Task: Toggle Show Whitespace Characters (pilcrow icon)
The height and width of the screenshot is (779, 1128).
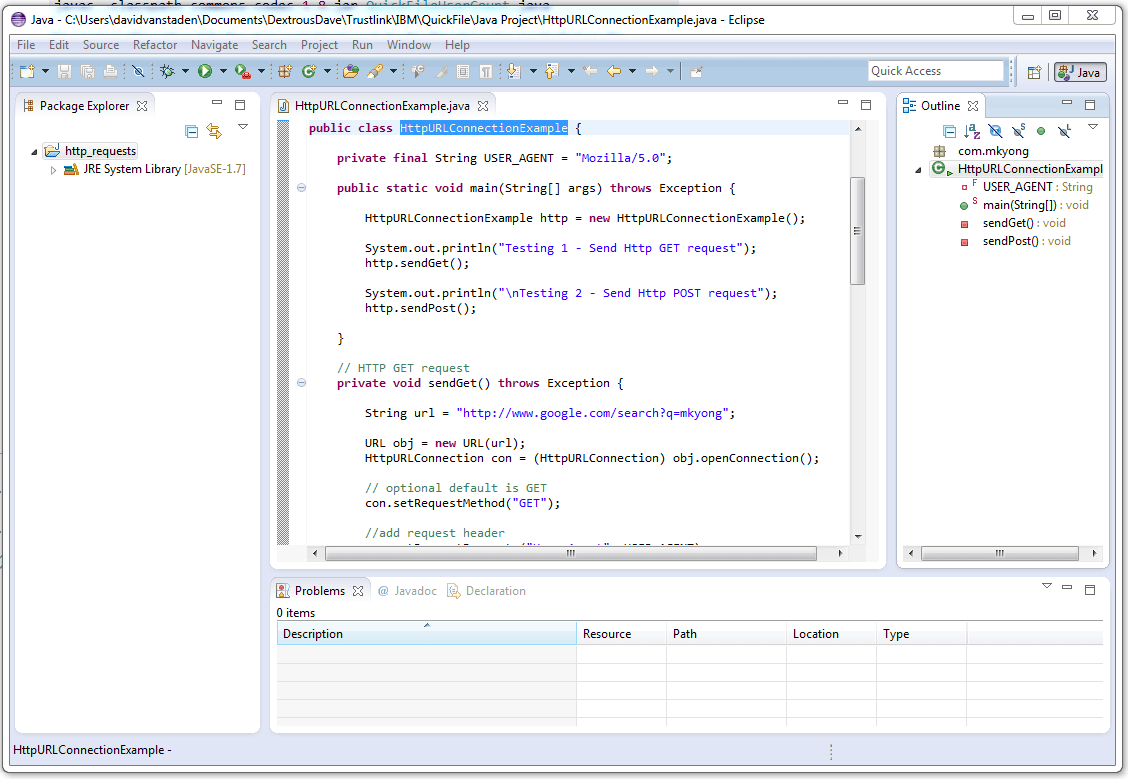Action: [x=486, y=71]
